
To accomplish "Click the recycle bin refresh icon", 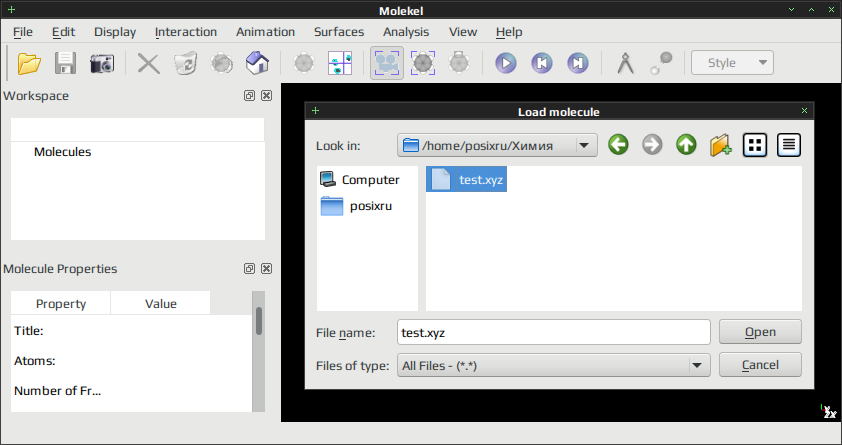I will tap(186, 63).
